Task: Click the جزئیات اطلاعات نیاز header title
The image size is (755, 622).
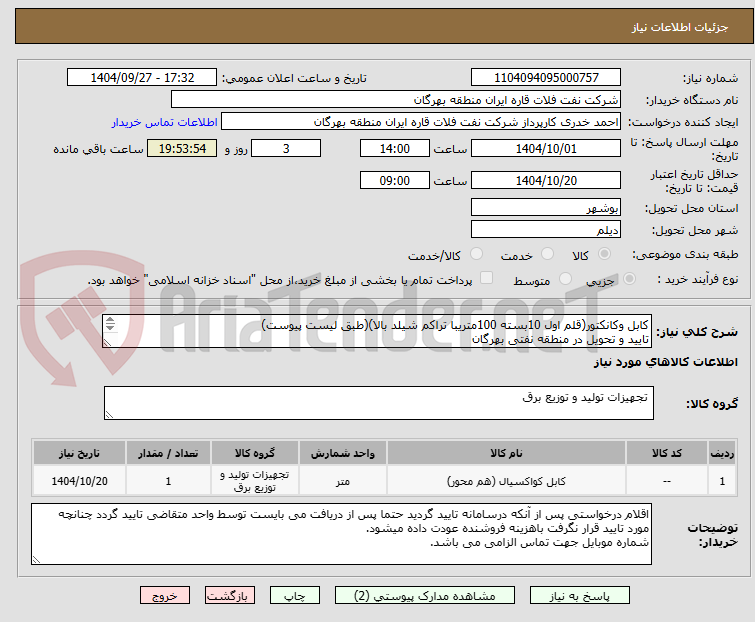Action: (679, 27)
